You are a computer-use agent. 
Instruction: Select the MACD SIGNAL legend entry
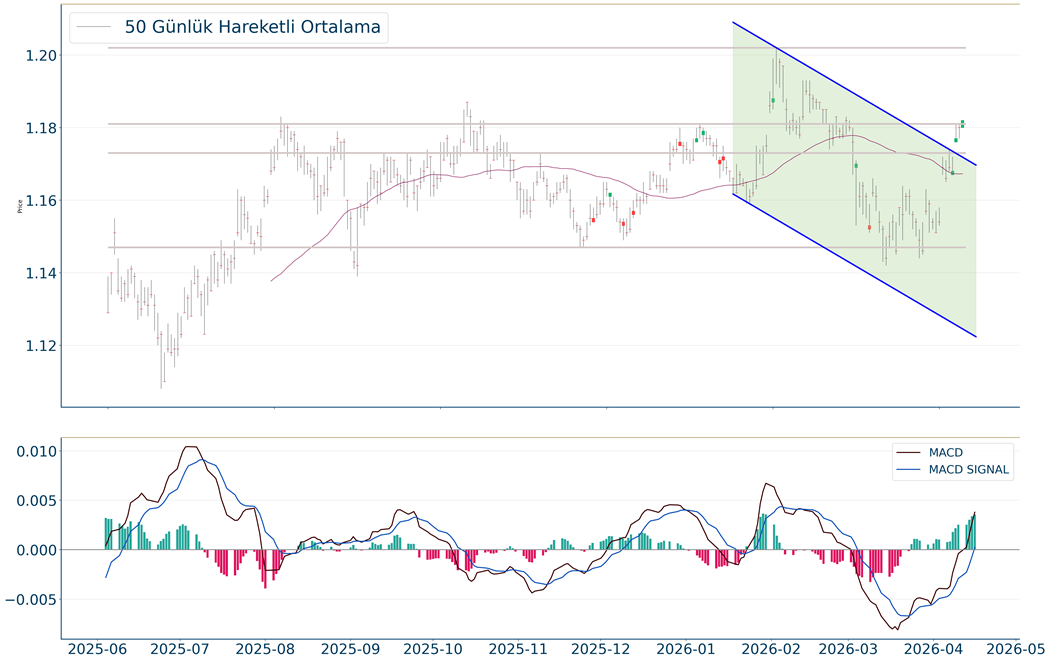[x=968, y=470]
